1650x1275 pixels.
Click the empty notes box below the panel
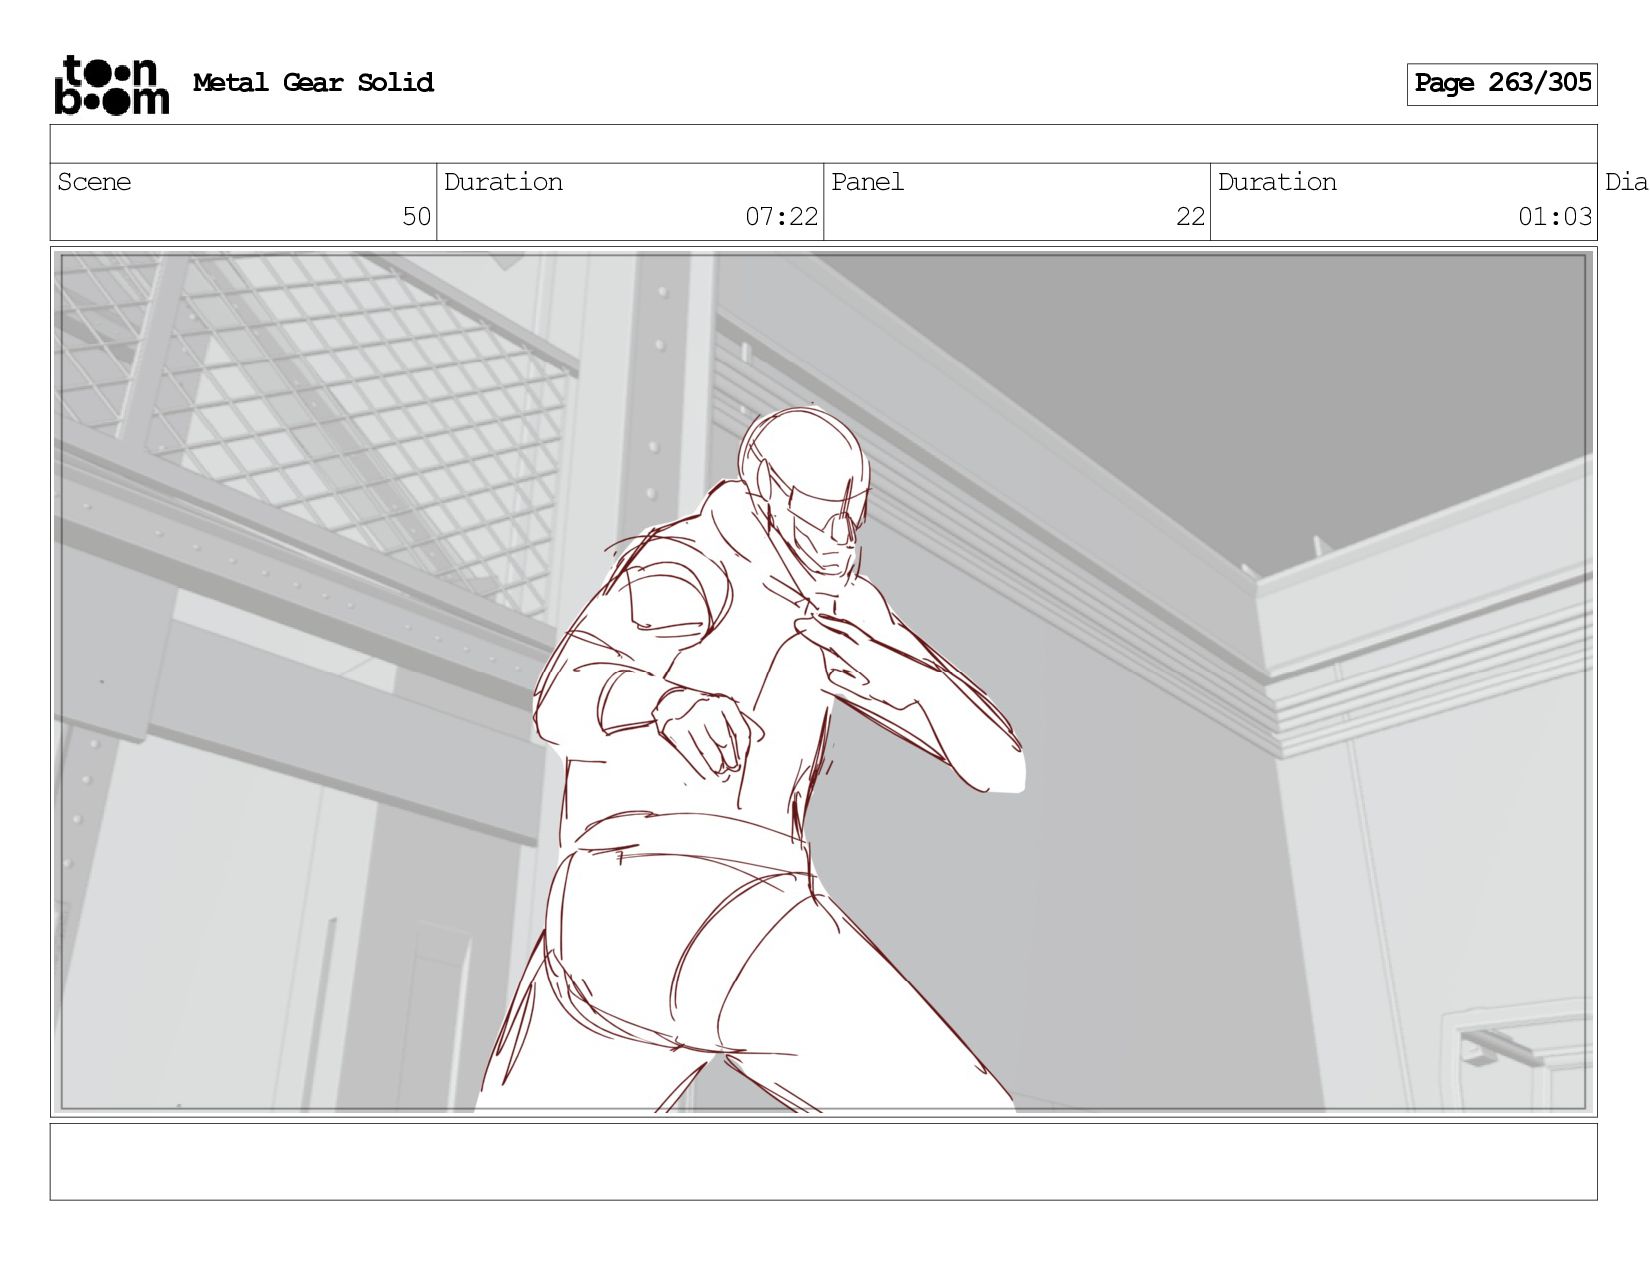824,1161
